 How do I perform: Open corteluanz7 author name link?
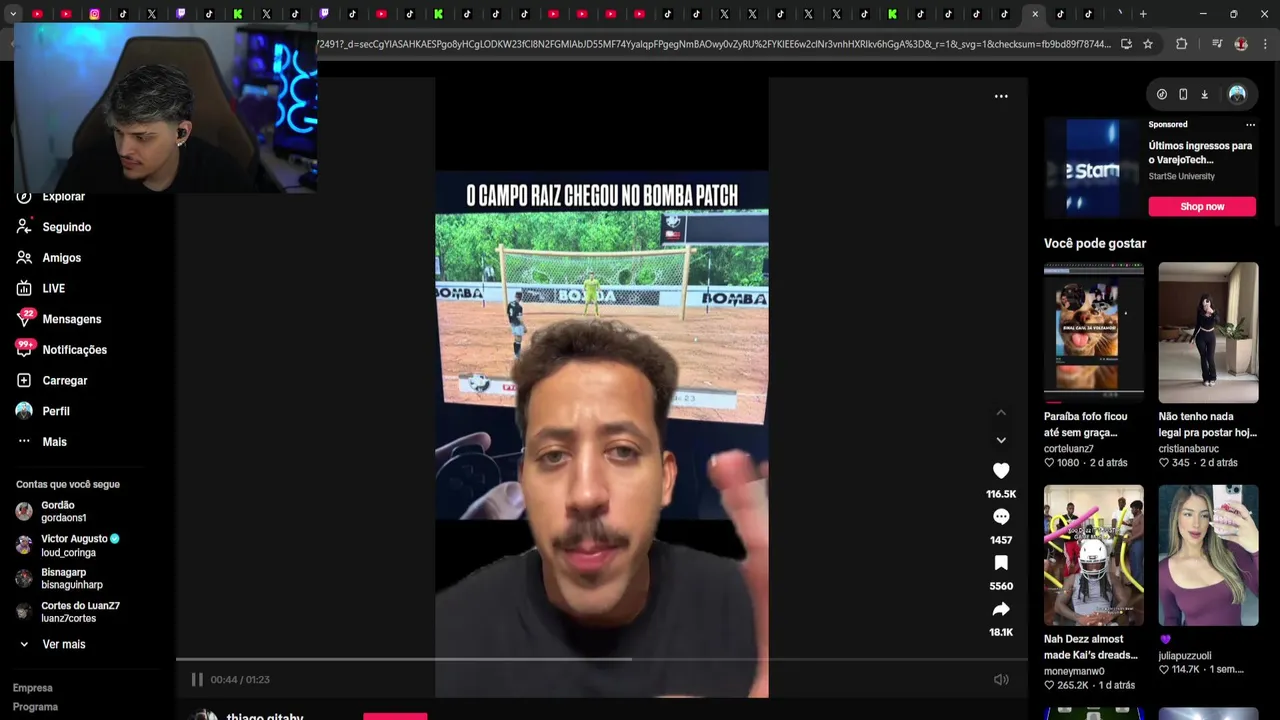(x=1069, y=448)
